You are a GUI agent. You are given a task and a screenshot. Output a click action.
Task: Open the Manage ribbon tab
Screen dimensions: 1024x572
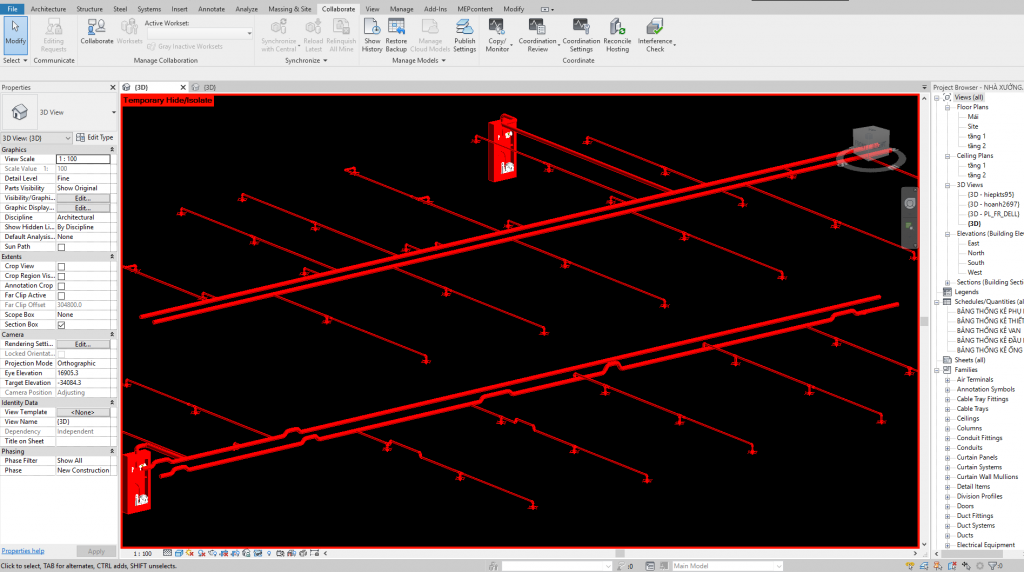click(402, 9)
